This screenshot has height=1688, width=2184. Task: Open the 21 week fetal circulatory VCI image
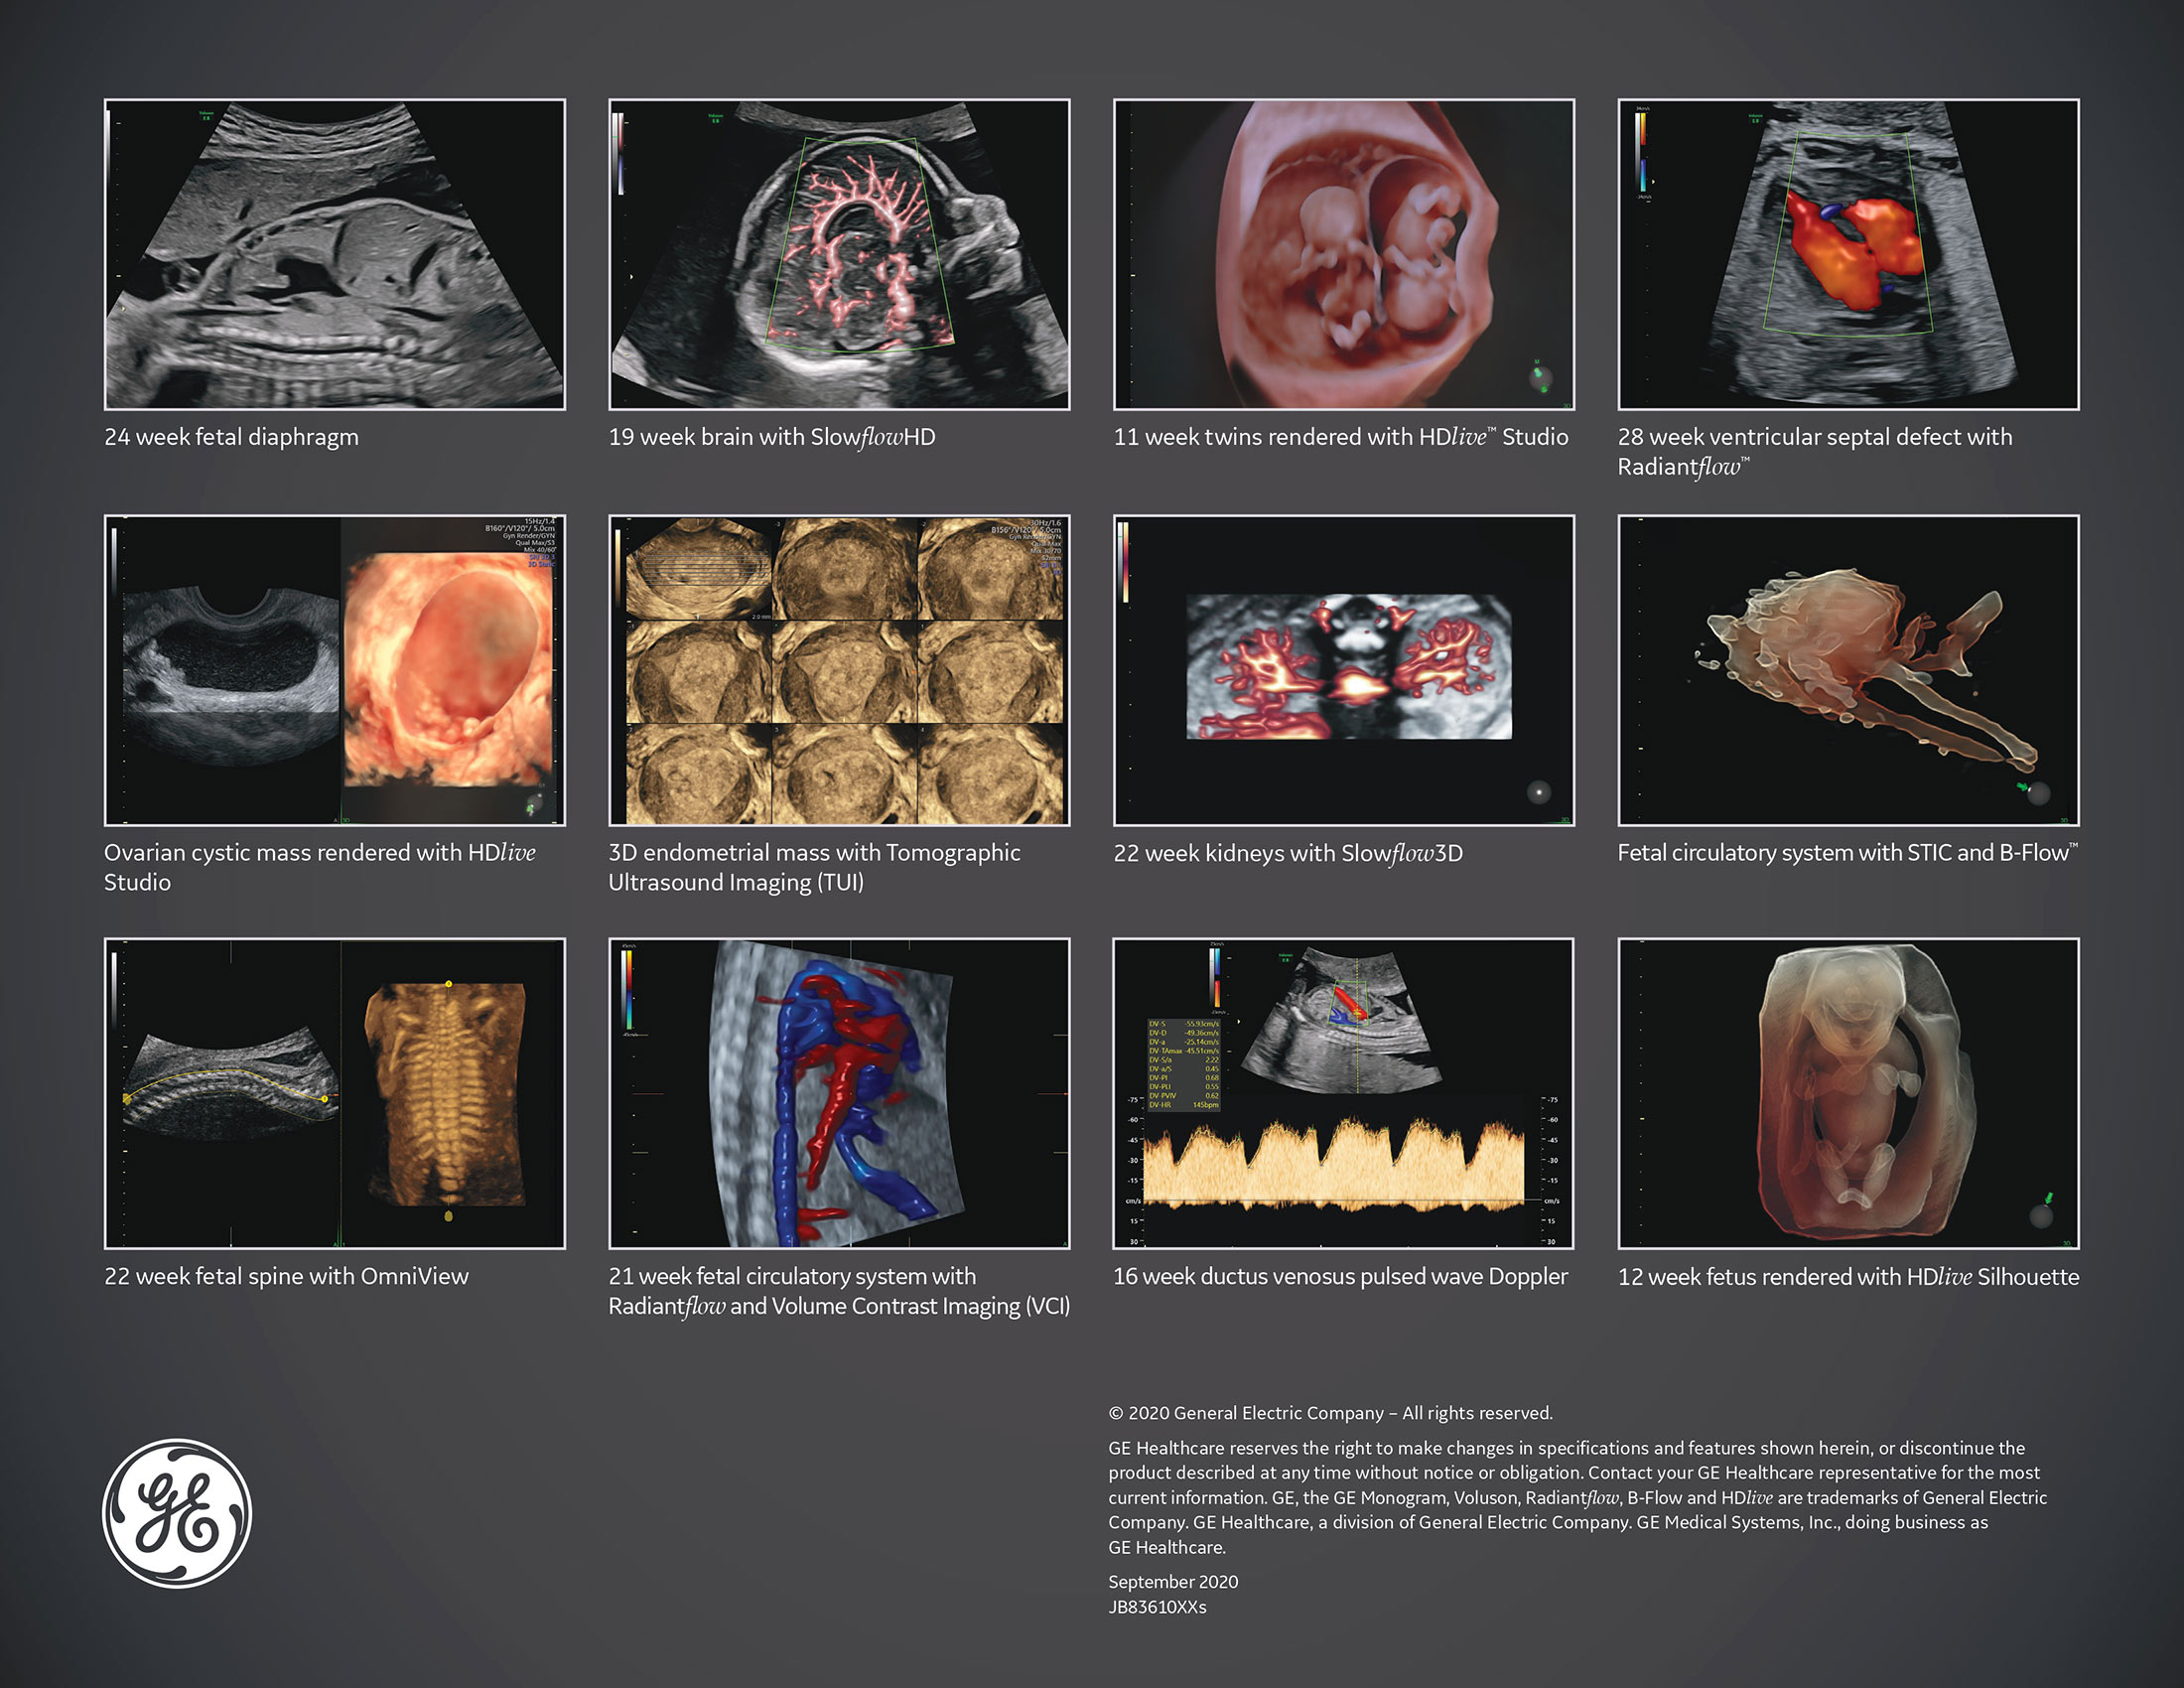[x=839, y=1093]
